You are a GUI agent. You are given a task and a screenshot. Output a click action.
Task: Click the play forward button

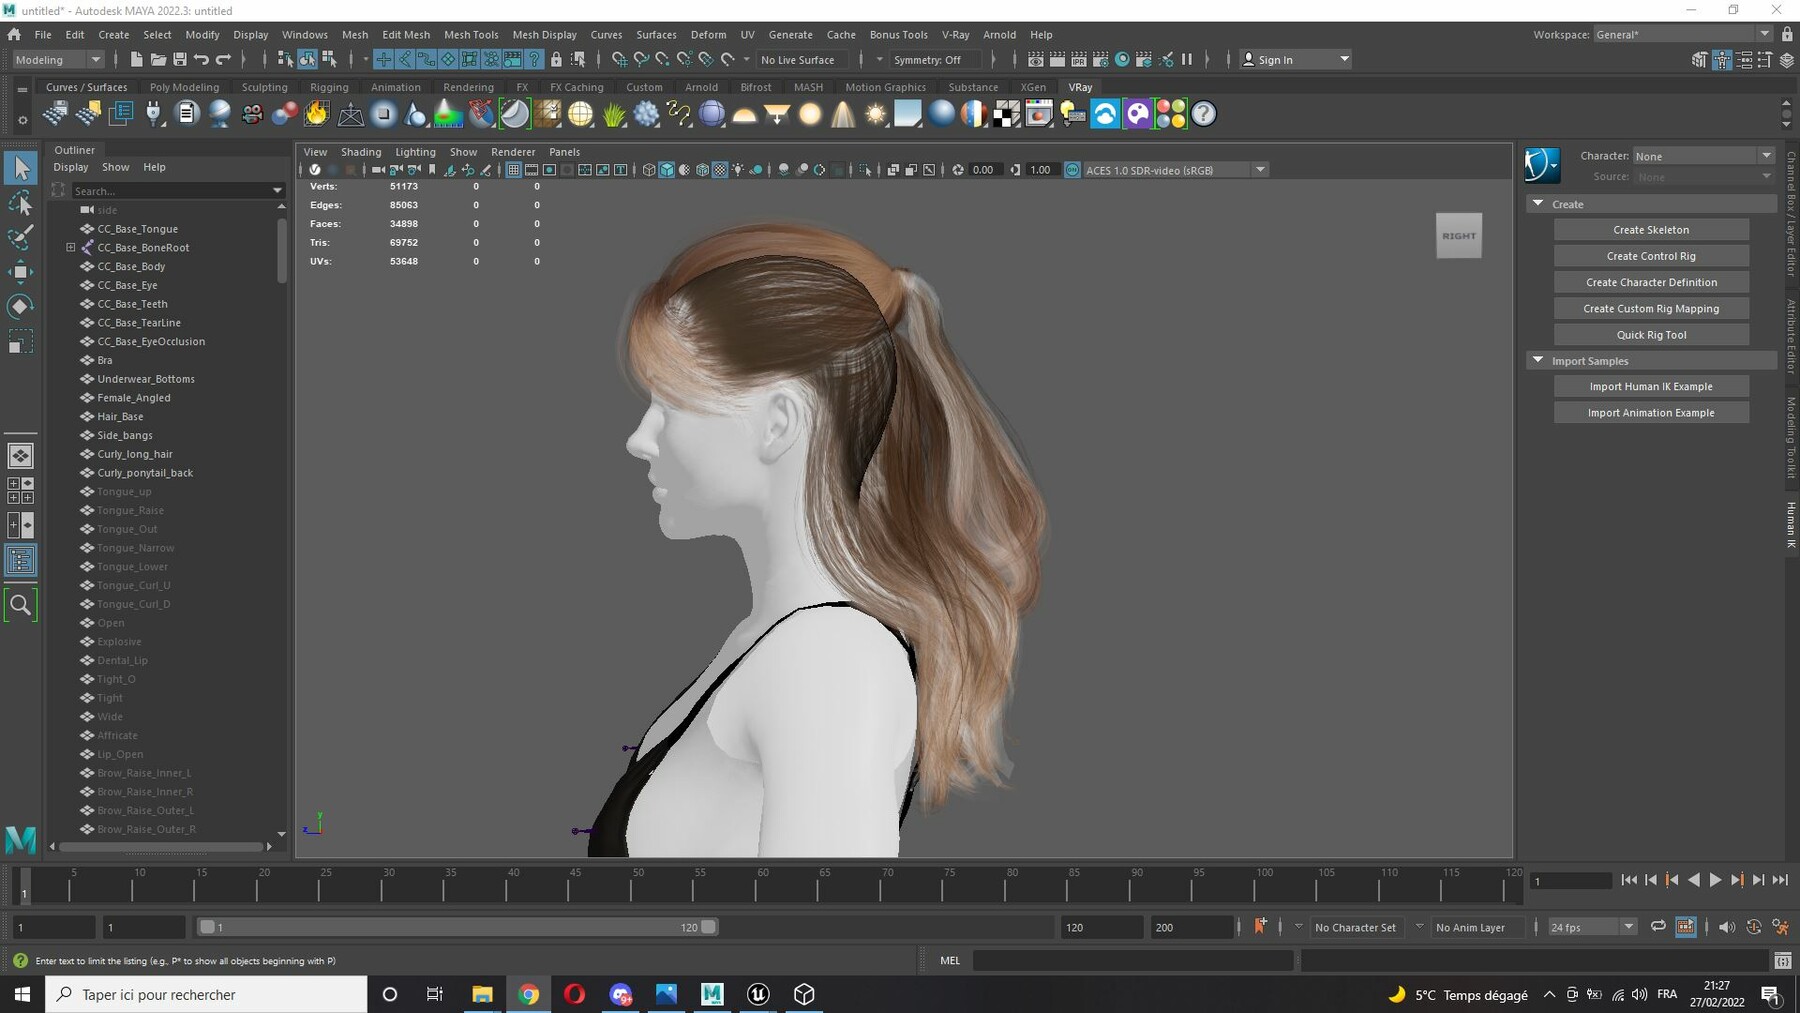[x=1715, y=880]
